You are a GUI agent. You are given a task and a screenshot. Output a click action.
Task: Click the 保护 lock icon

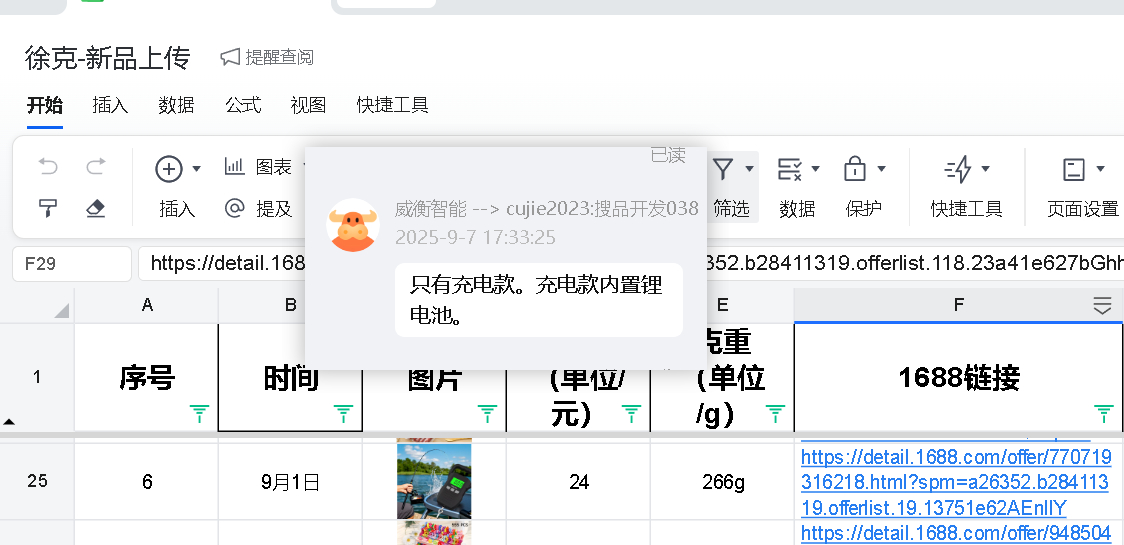click(855, 169)
